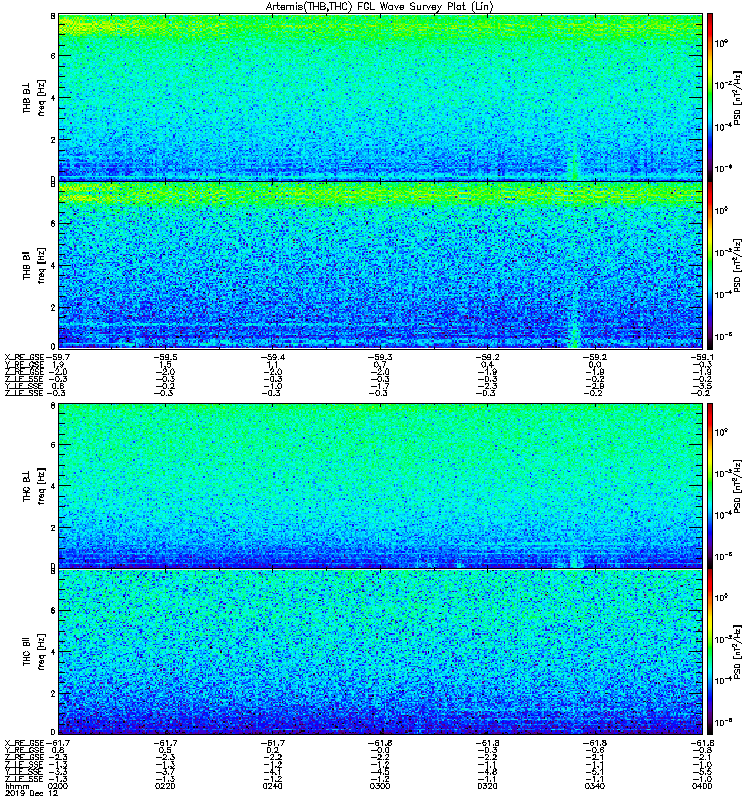This screenshot has width=750, height=800.
Task: Click the "0400" time tick label
Action: coord(703,786)
